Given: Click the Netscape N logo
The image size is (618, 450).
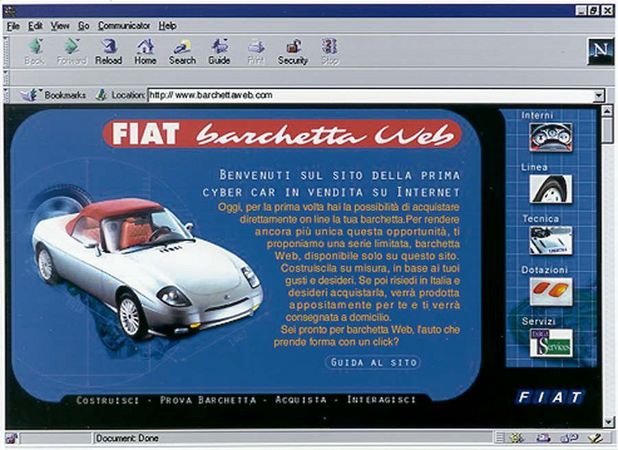Looking at the screenshot, I should (x=599, y=52).
